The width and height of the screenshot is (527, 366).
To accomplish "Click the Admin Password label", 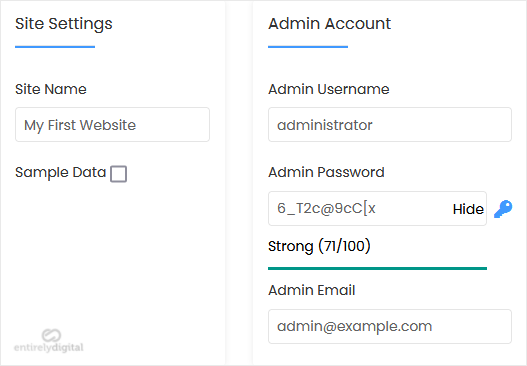I will click(326, 172).
